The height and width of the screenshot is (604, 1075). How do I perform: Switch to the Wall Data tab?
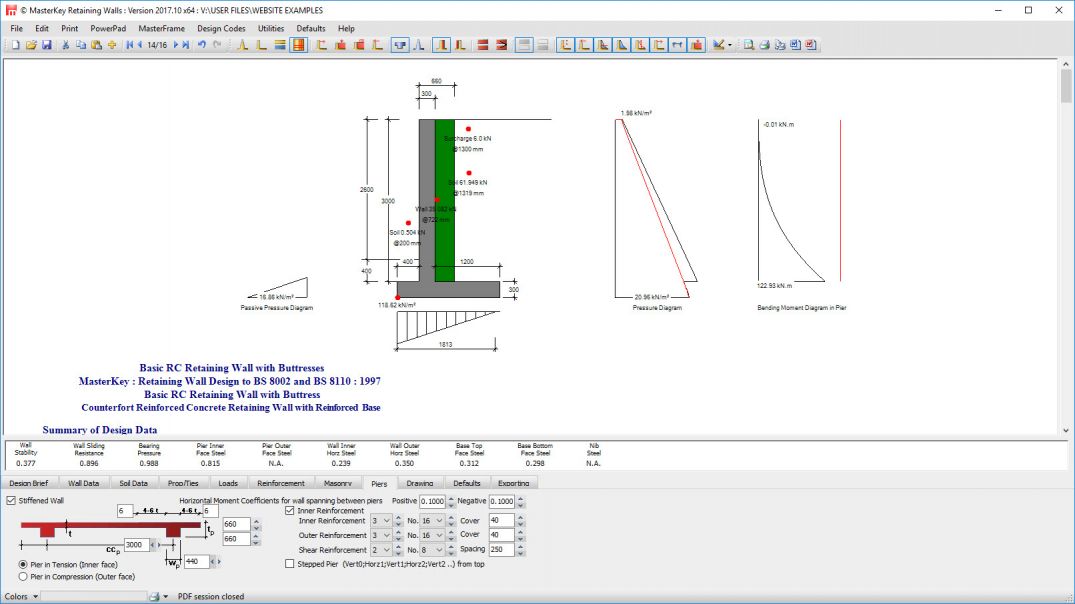84,483
